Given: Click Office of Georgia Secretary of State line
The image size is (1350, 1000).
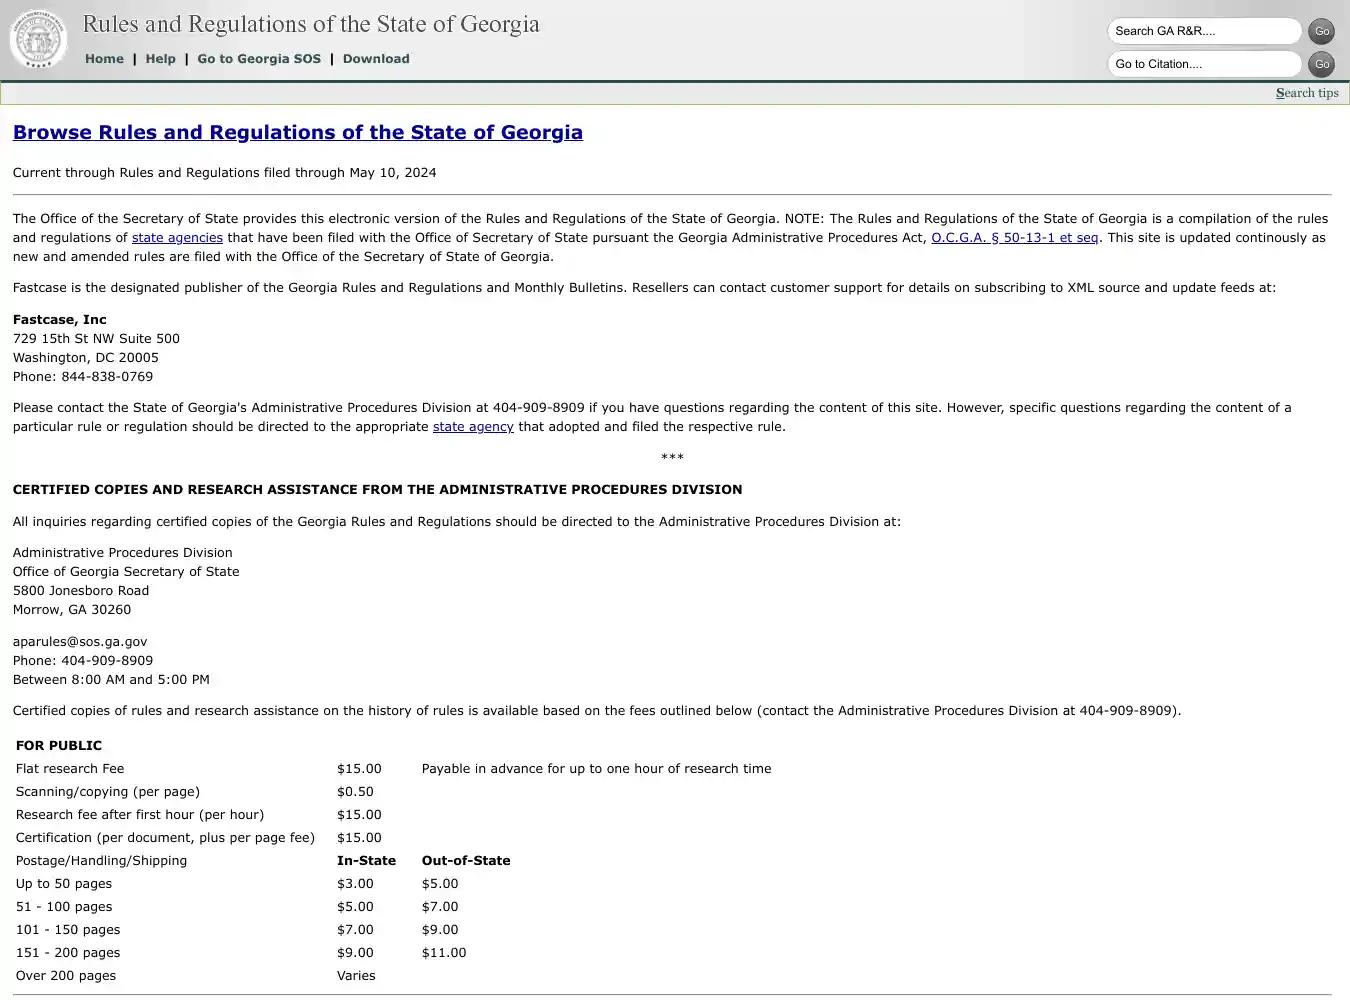Looking at the screenshot, I should point(126,572).
